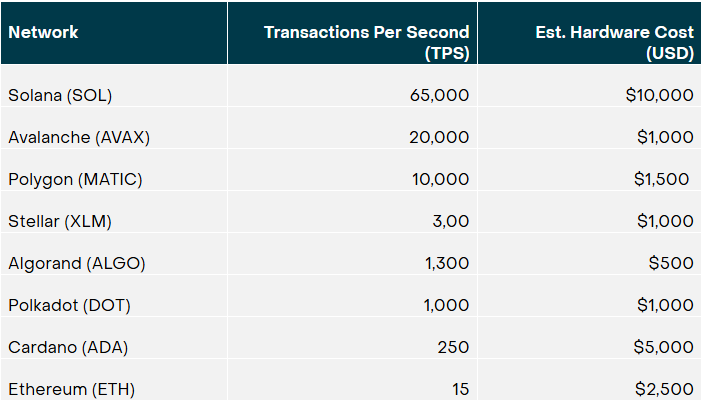Select the Polygon (MATIC) row label
Viewport: 703px width, 400px height.
(x=75, y=179)
